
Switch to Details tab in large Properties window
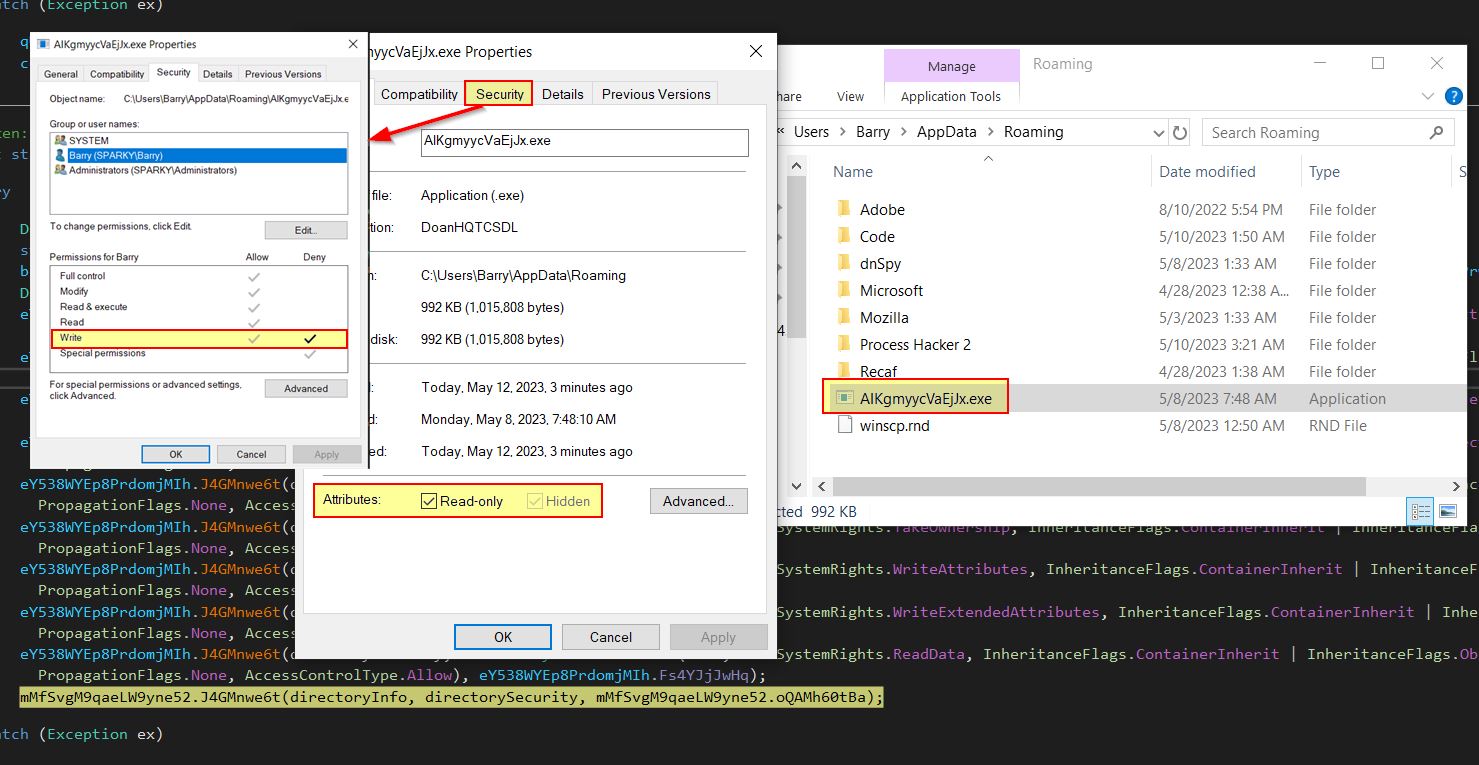(x=562, y=94)
